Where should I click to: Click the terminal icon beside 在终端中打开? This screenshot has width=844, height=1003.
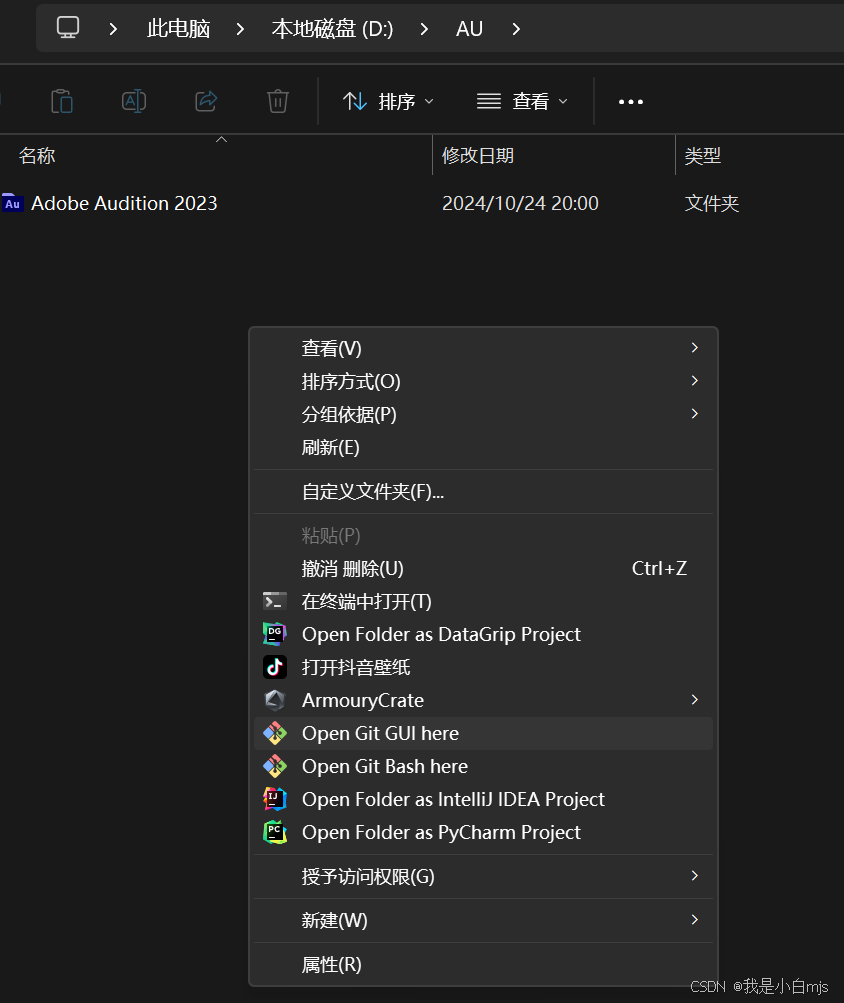275,601
